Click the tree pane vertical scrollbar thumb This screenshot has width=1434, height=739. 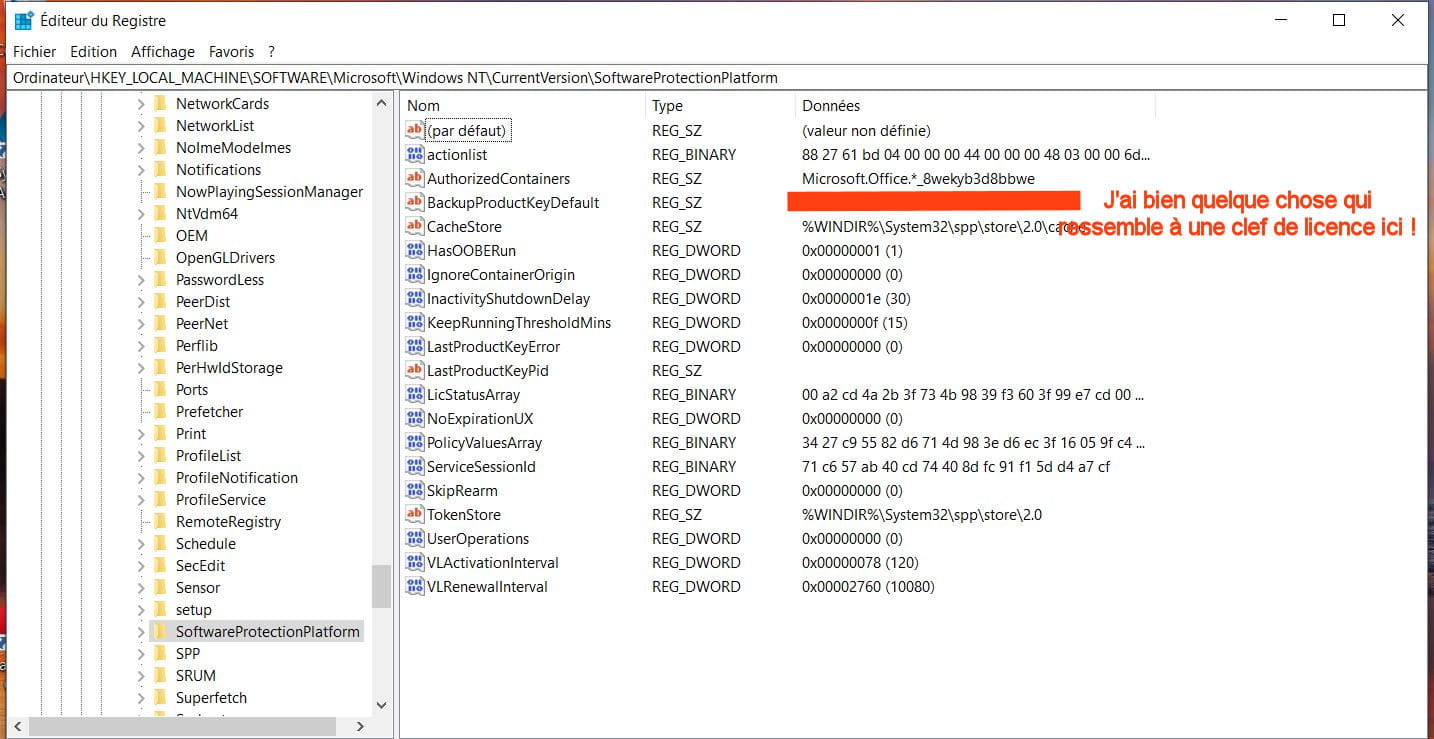(381, 586)
